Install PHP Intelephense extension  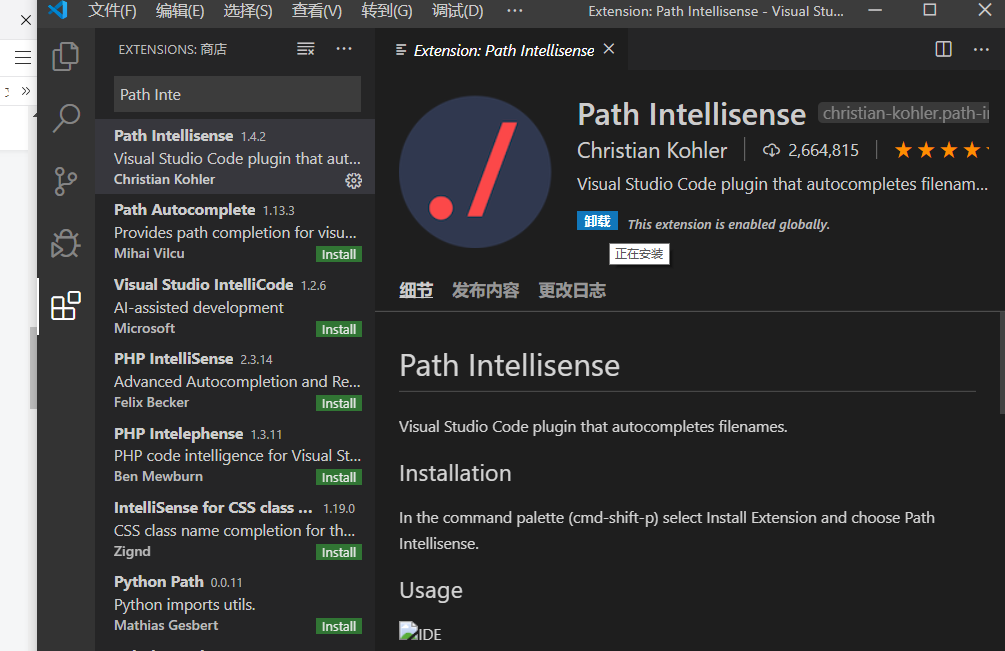338,477
